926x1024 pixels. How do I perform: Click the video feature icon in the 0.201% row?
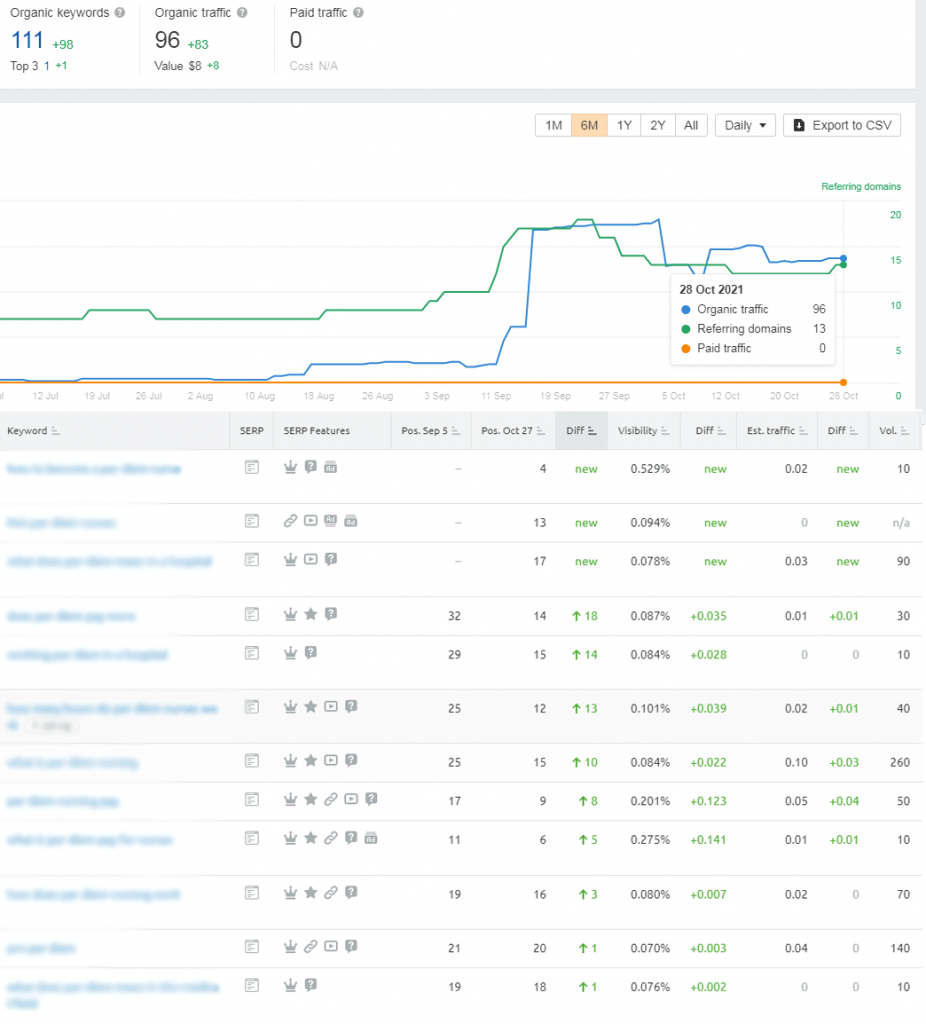pos(351,799)
